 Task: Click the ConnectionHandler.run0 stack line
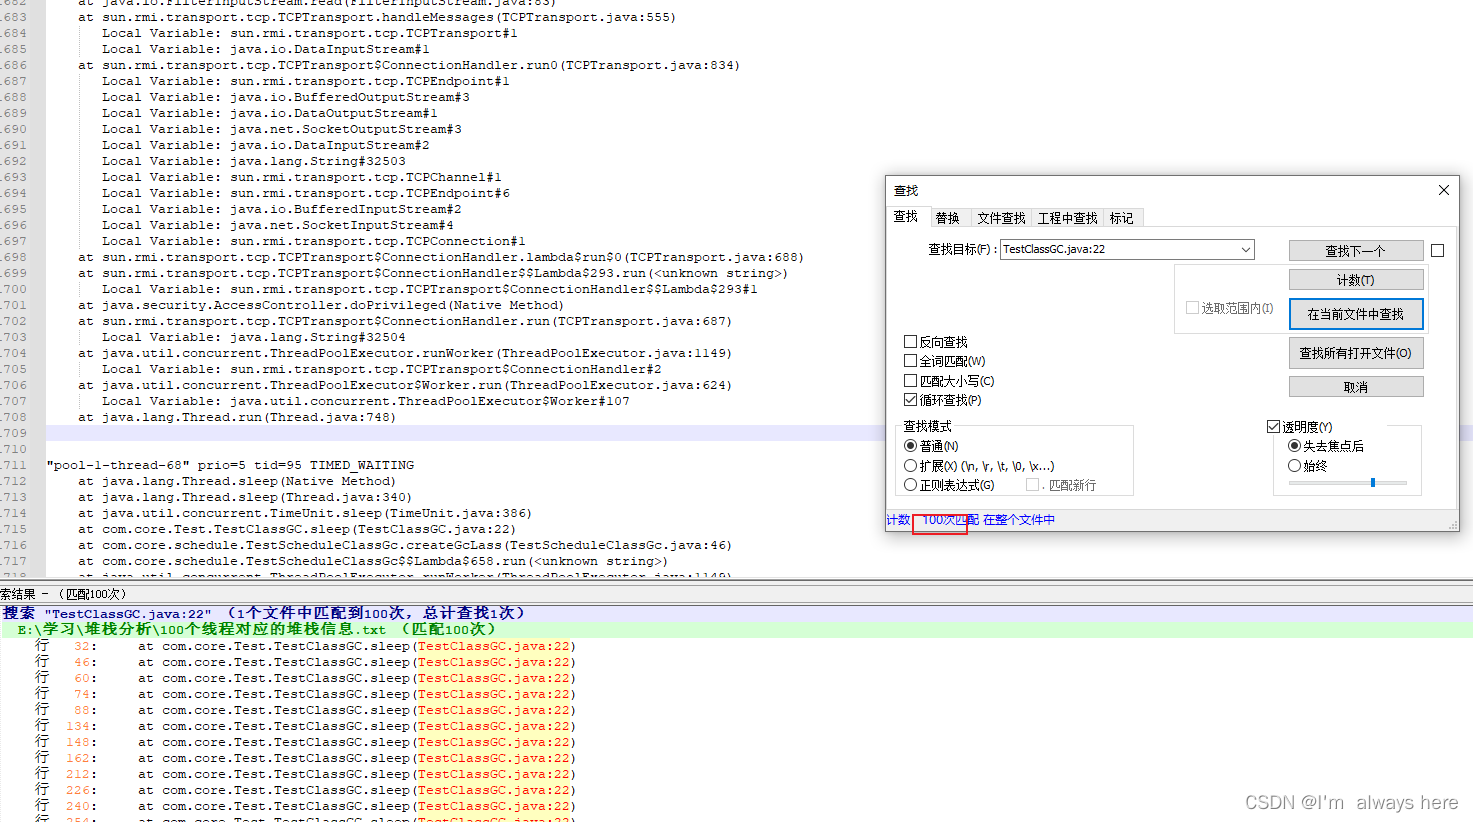pos(409,65)
